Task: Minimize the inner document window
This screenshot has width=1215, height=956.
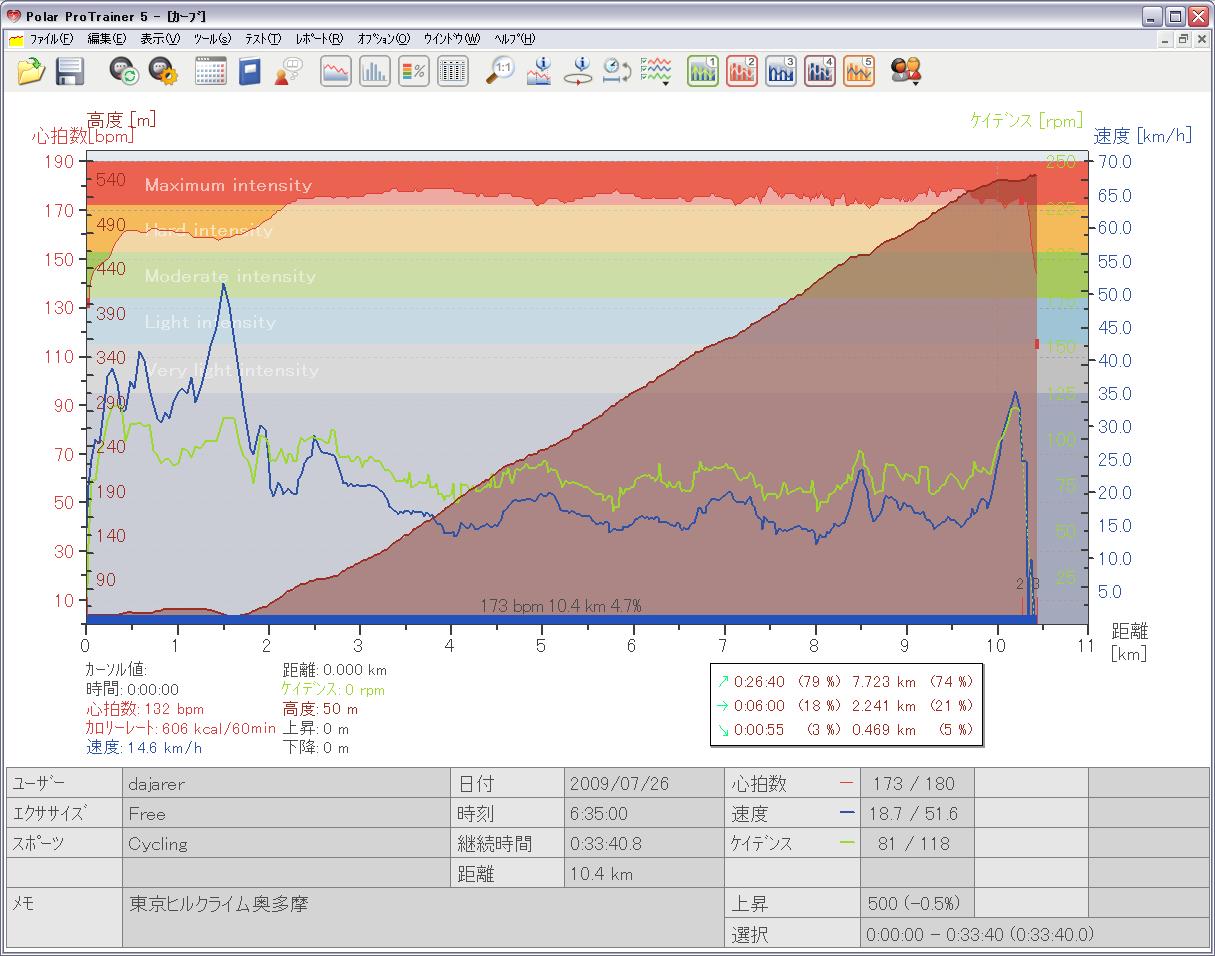Action: 1166,39
